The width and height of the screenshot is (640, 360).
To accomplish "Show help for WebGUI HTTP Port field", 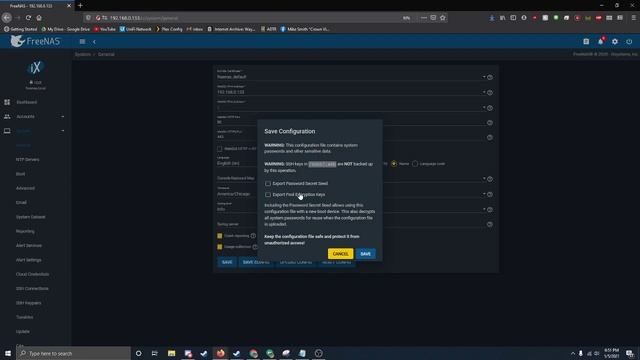I will tap(490, 123).
